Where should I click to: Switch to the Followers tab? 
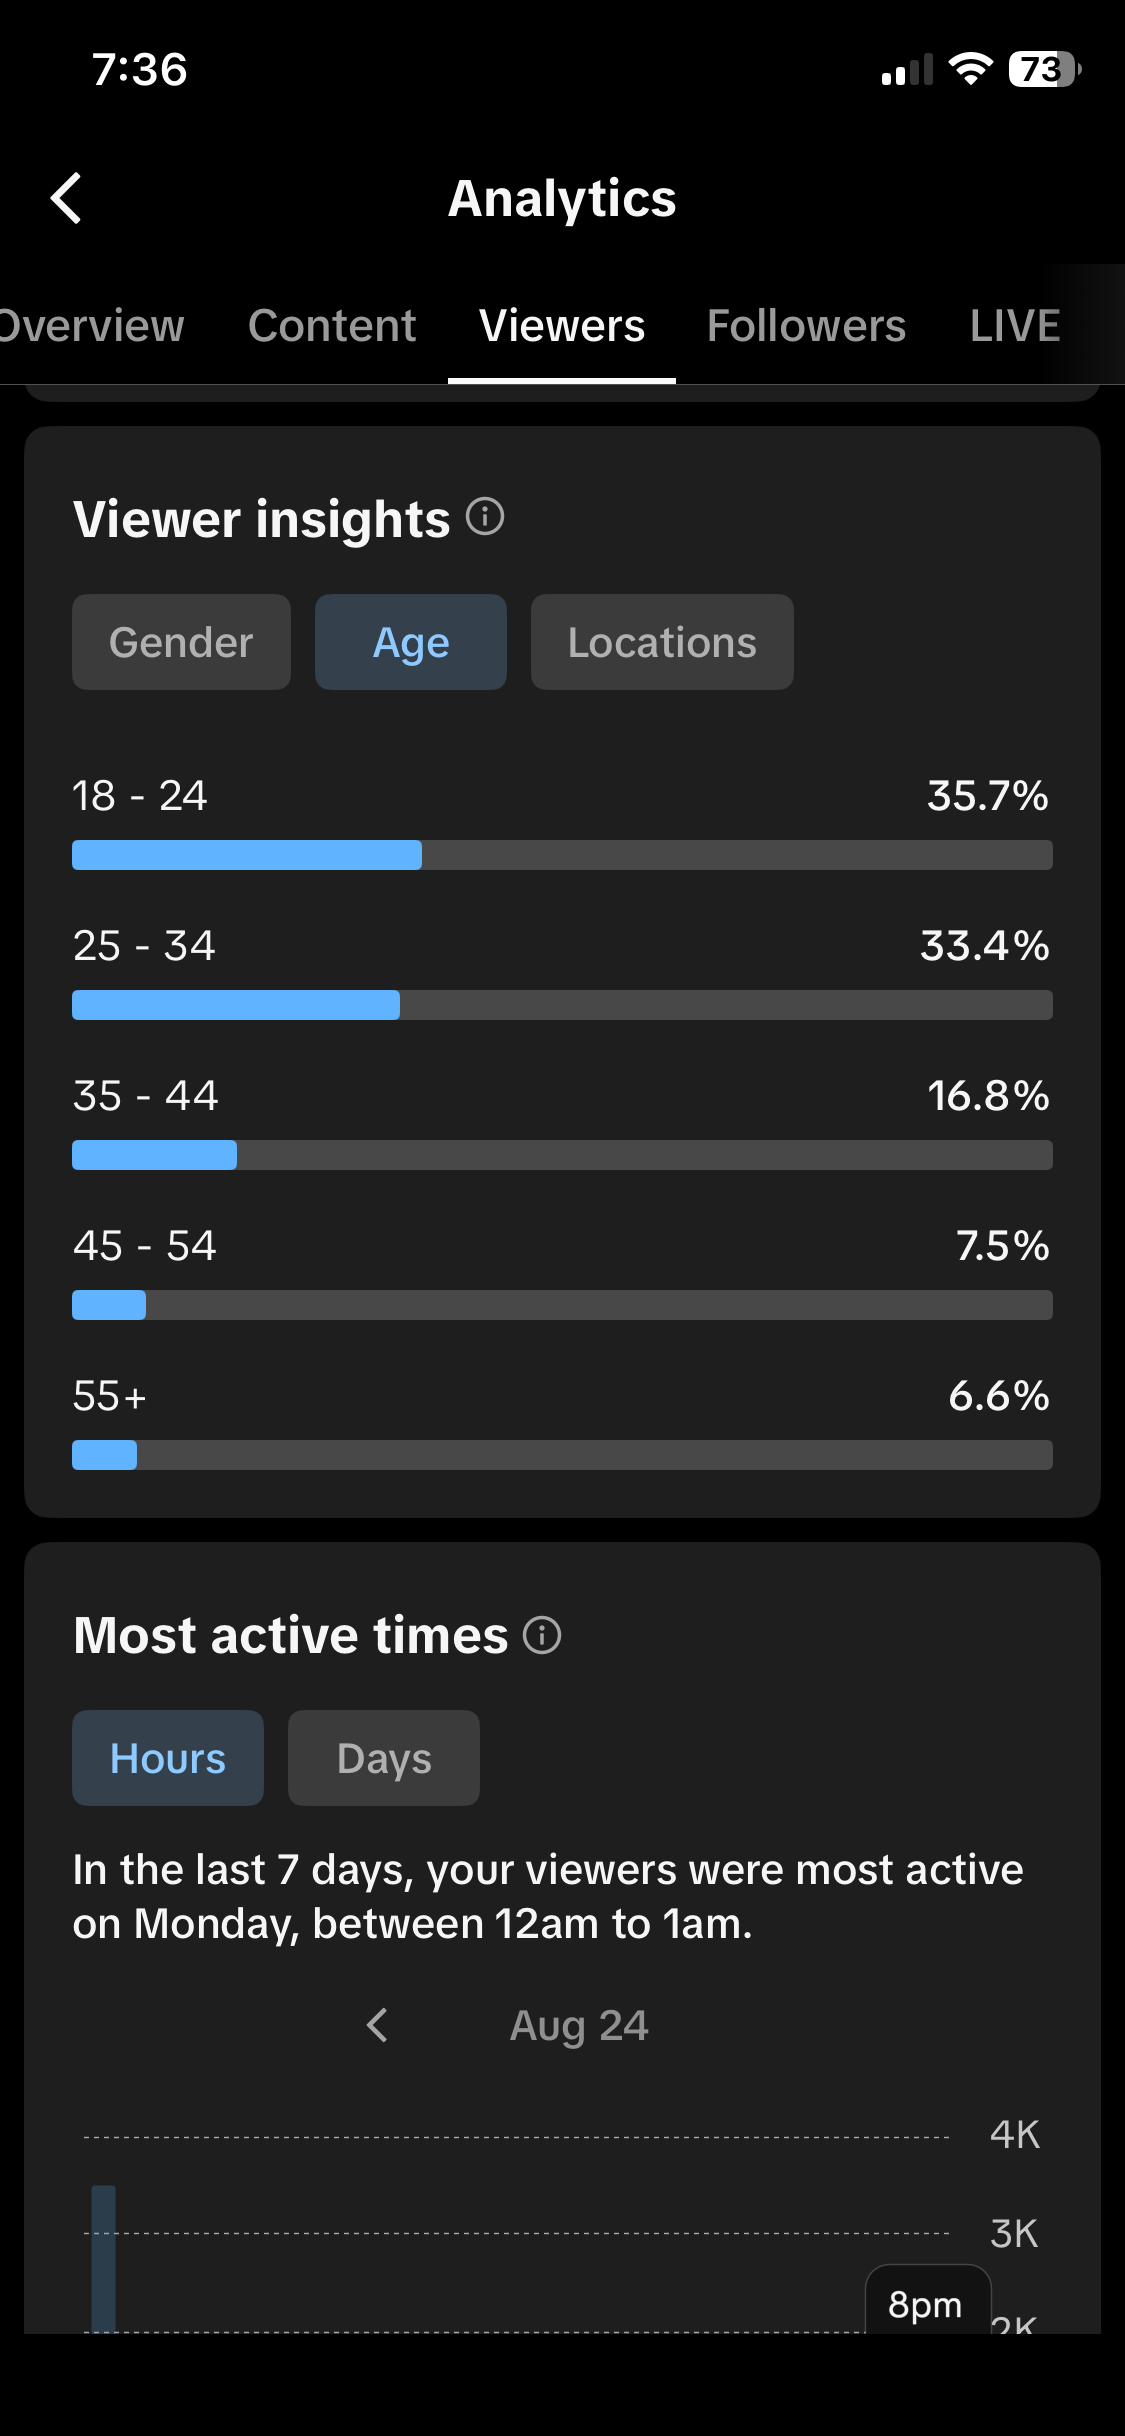click(x=806, y=325)
